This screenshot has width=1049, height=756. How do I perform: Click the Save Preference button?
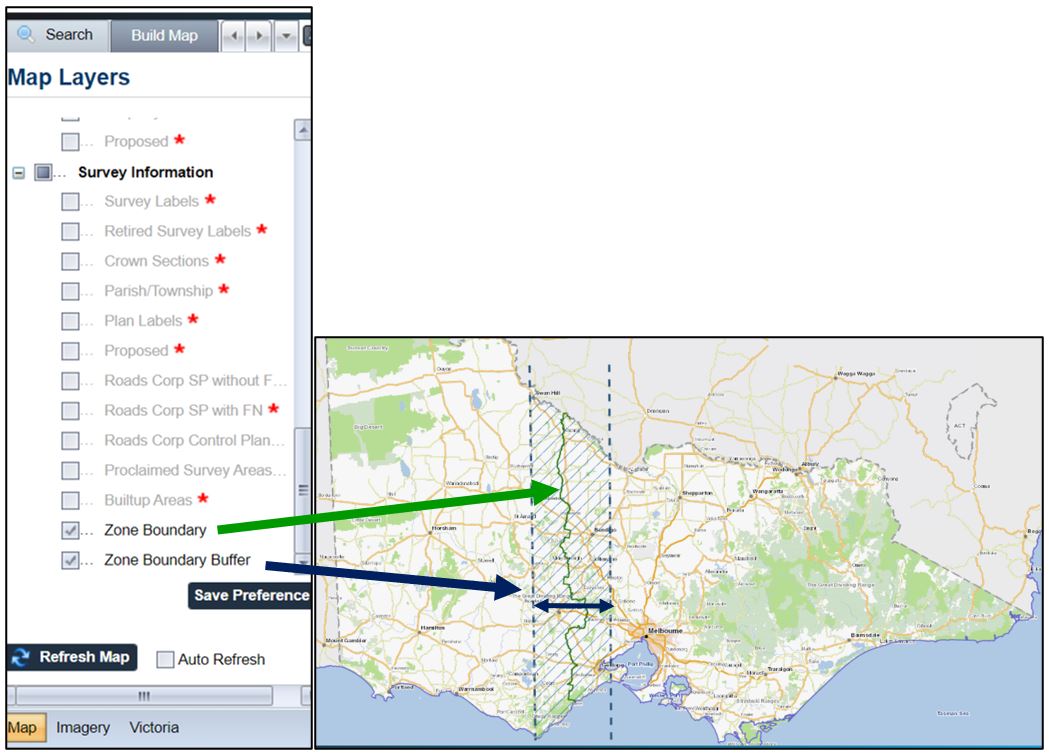pyautogui.click(x=250, y=595)
